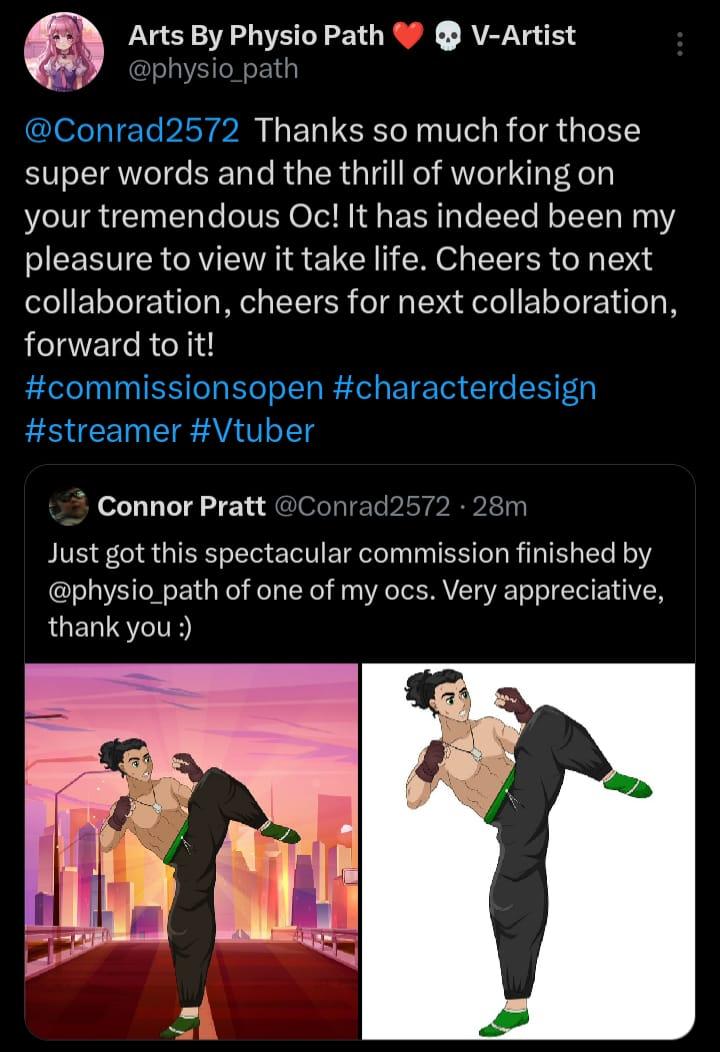This screenshot has height=1052, width=720.
Task: Click Connor Pratt's small profile avatar
Action: [x=69, y=507]
